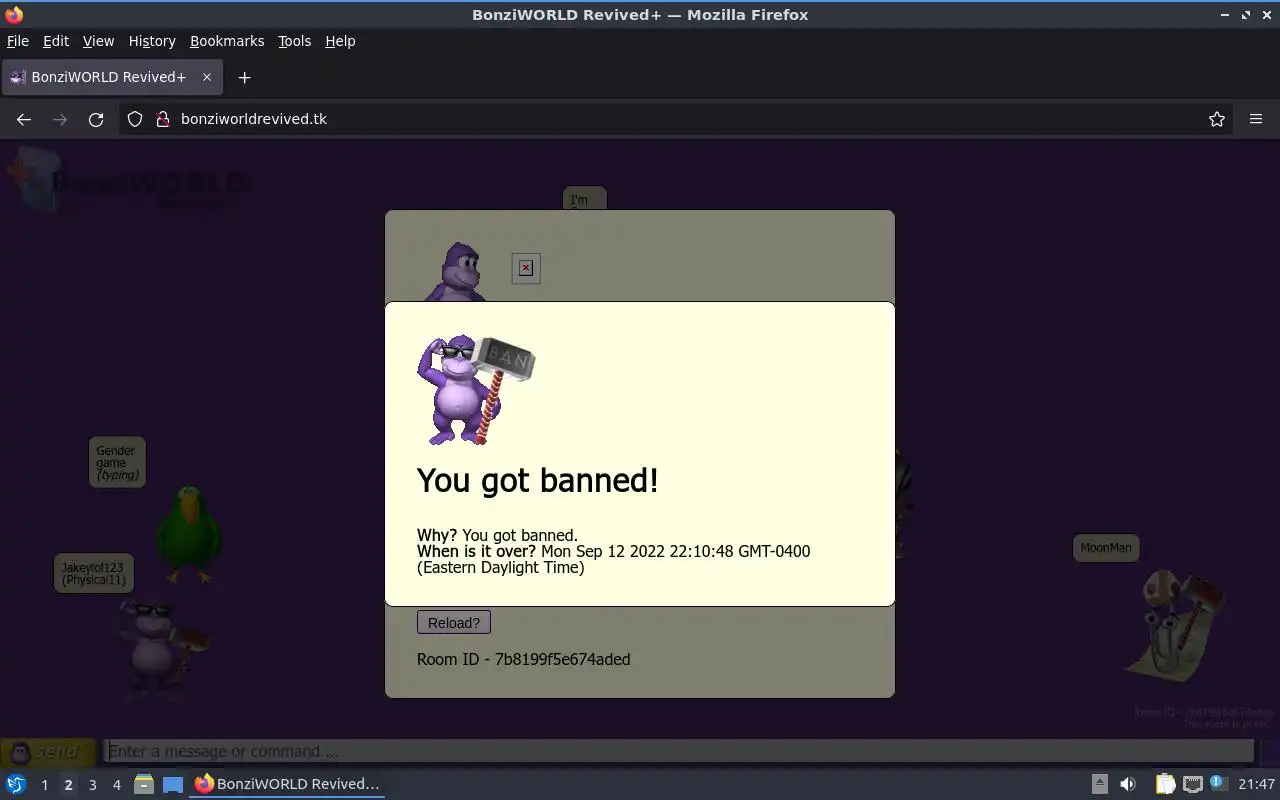Click the broken image icon in dialog
This screenshot has height=800, width=1280.
click(x=526, y=268)
